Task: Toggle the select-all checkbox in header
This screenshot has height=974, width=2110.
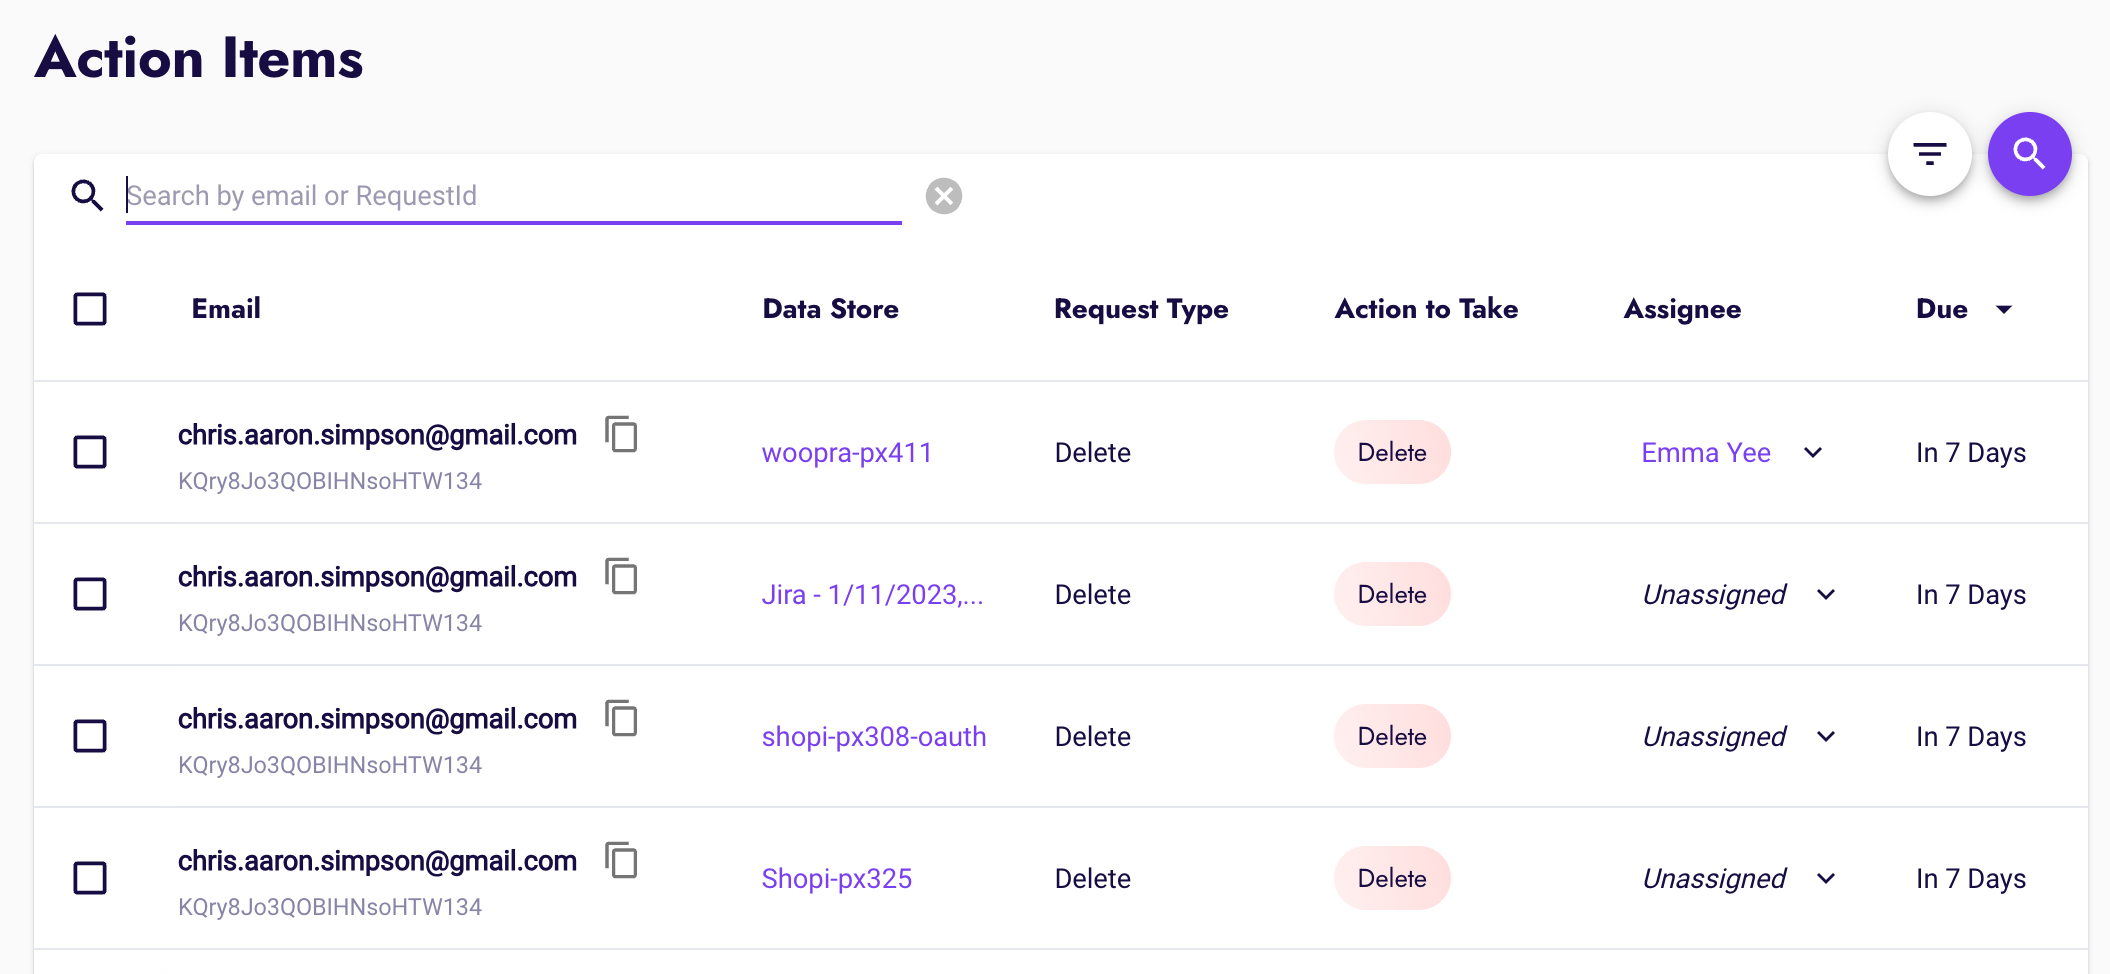Action: tap(90, 309)
